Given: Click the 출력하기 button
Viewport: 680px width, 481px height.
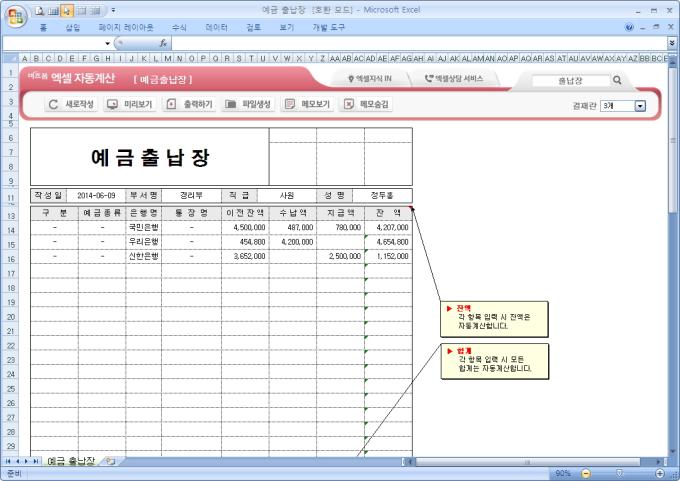Looking at the screenshot, I should pos(190,104).
